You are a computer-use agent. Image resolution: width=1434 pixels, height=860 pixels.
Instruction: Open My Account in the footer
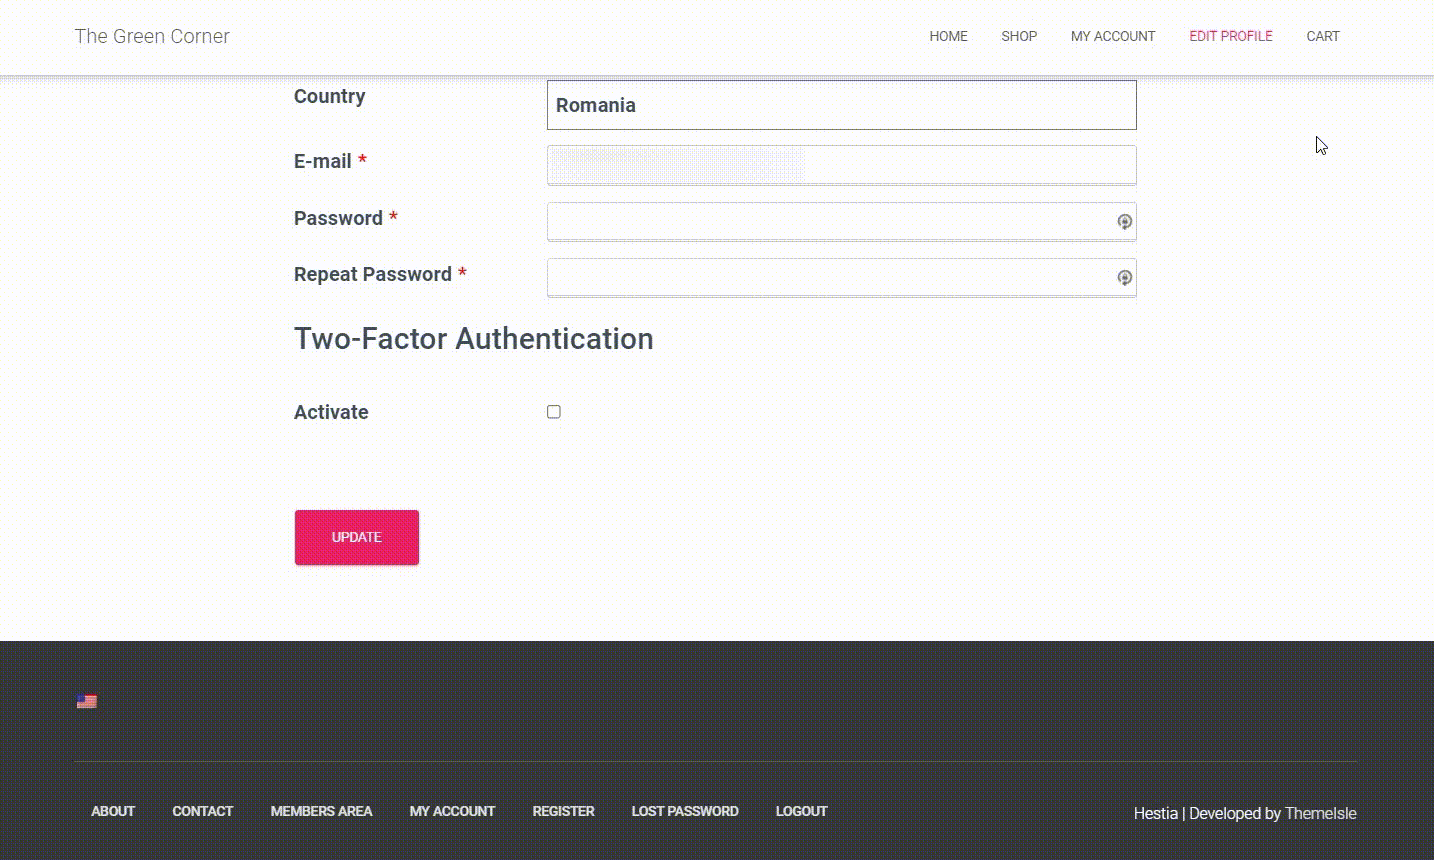(452, 811)
